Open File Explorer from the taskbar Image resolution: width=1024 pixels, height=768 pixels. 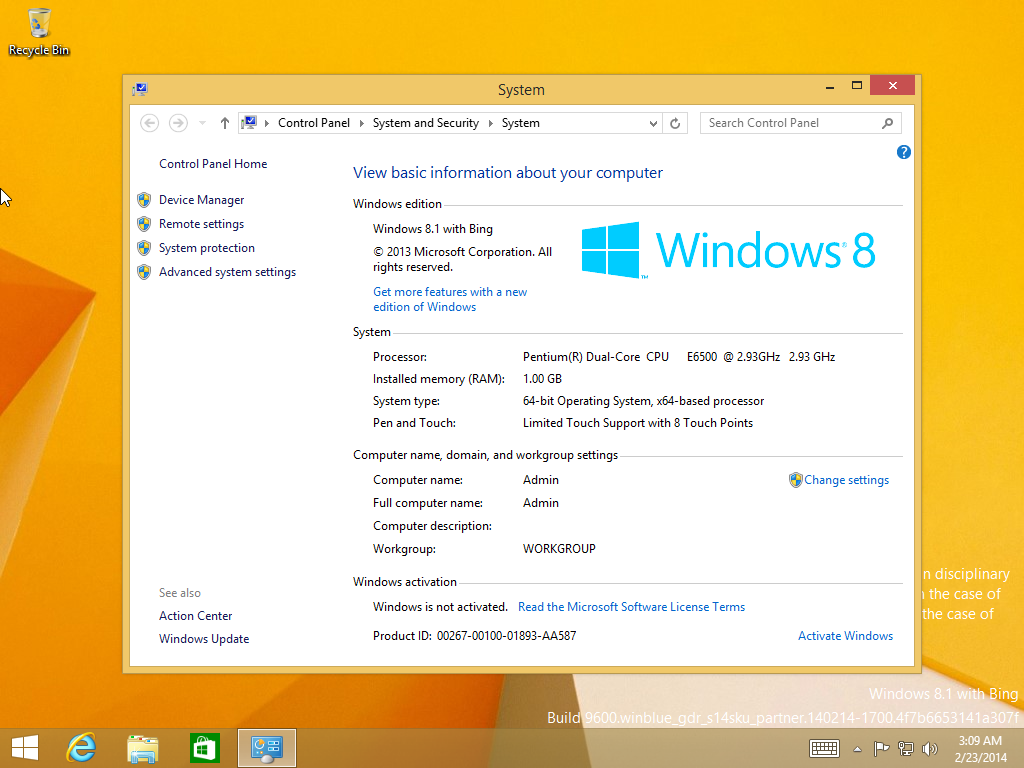142,747
